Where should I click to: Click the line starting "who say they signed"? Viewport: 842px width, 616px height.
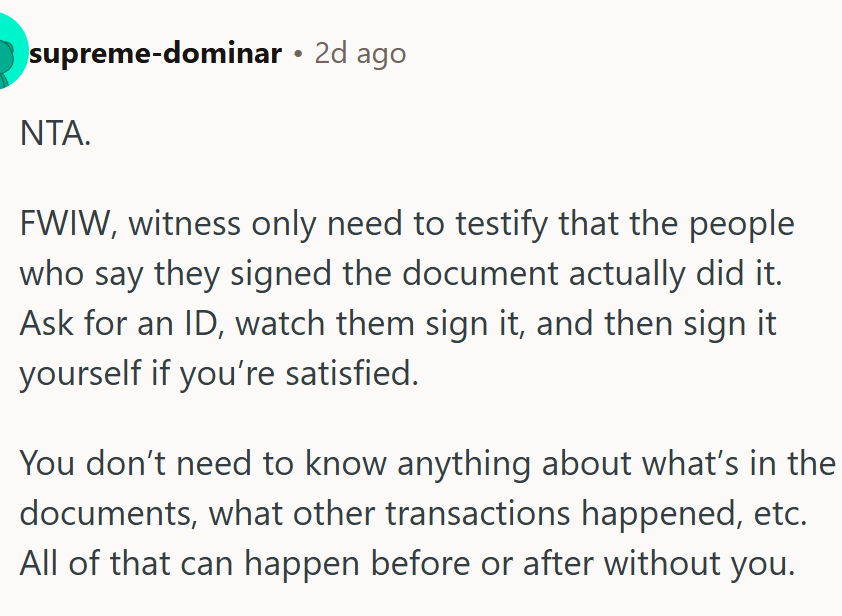pos(400,273)
